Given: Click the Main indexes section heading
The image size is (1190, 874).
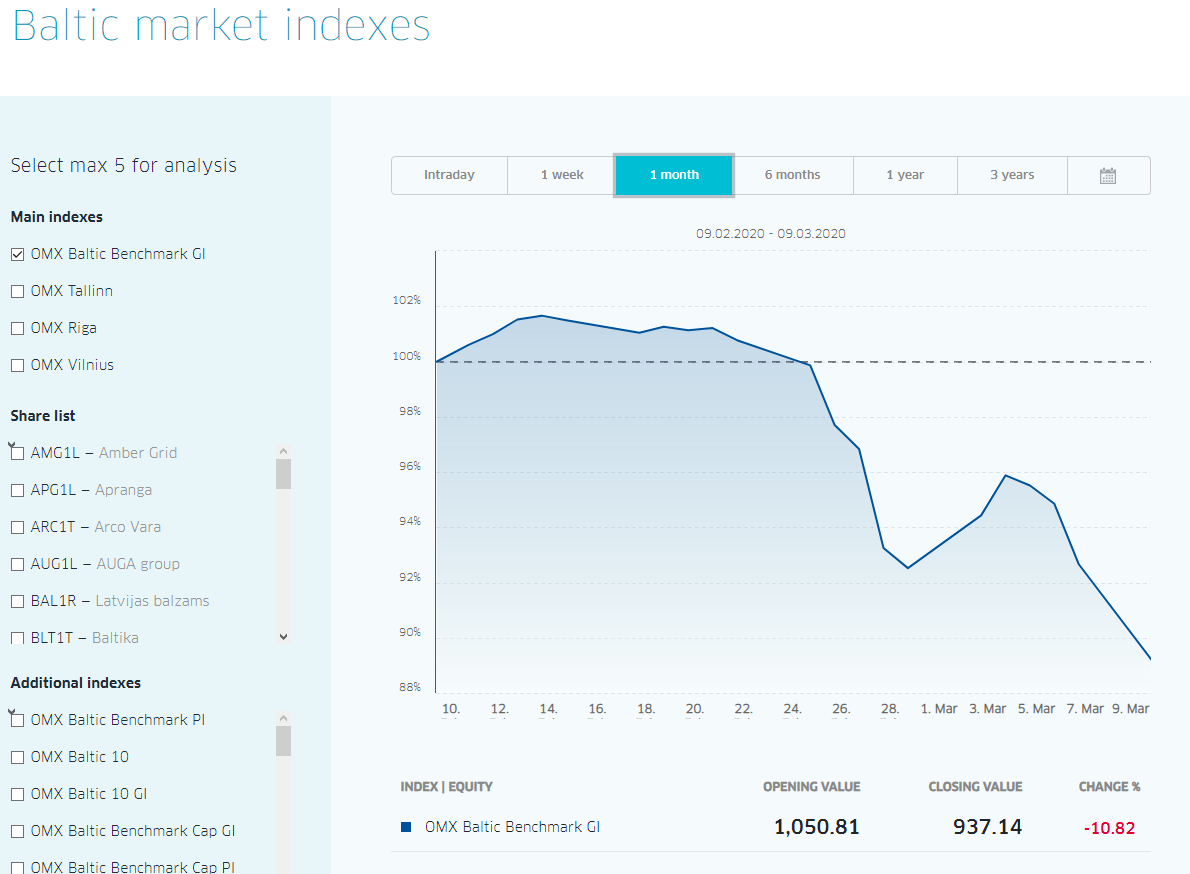Looking at the screenshot, I should coord(56,217).
